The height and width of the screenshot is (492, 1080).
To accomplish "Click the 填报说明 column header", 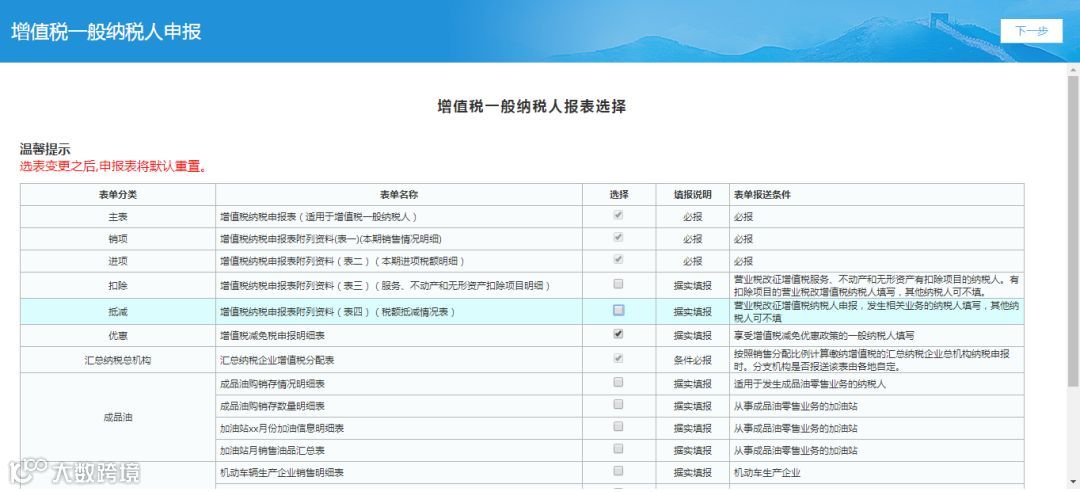I will 692,195.
